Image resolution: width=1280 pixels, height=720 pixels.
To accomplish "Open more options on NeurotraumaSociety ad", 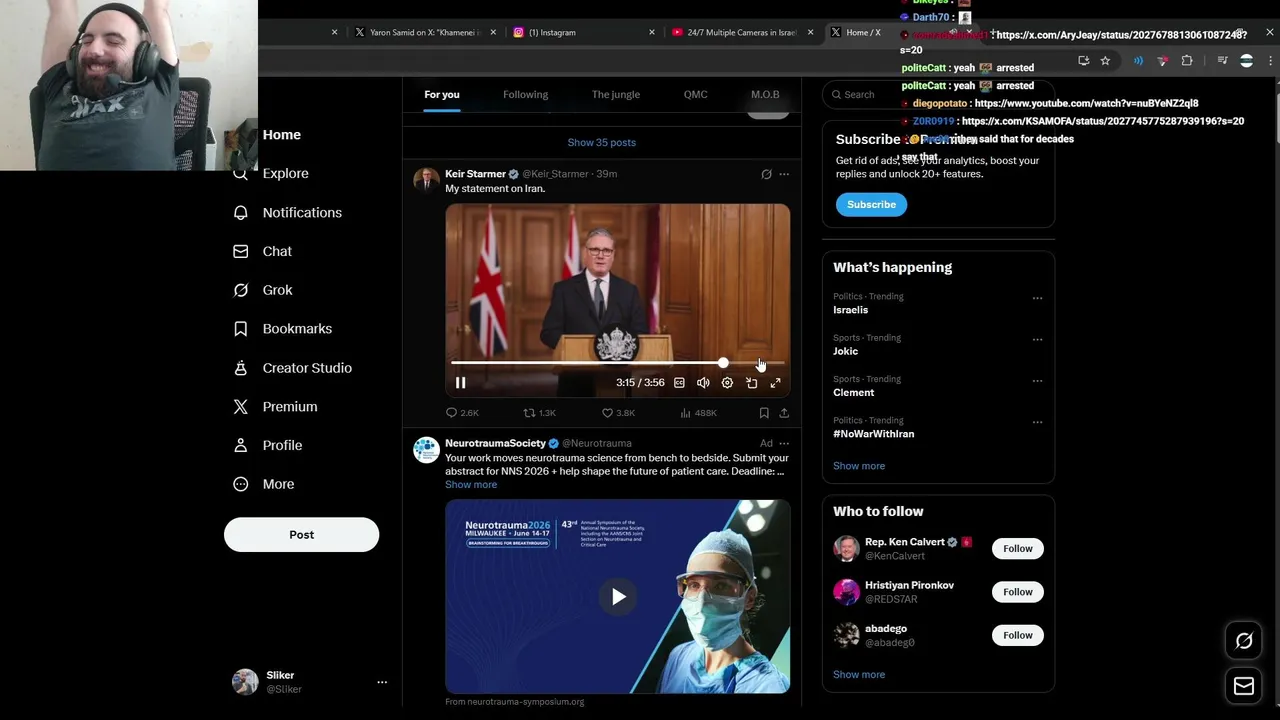I will [x=784, y=443].
